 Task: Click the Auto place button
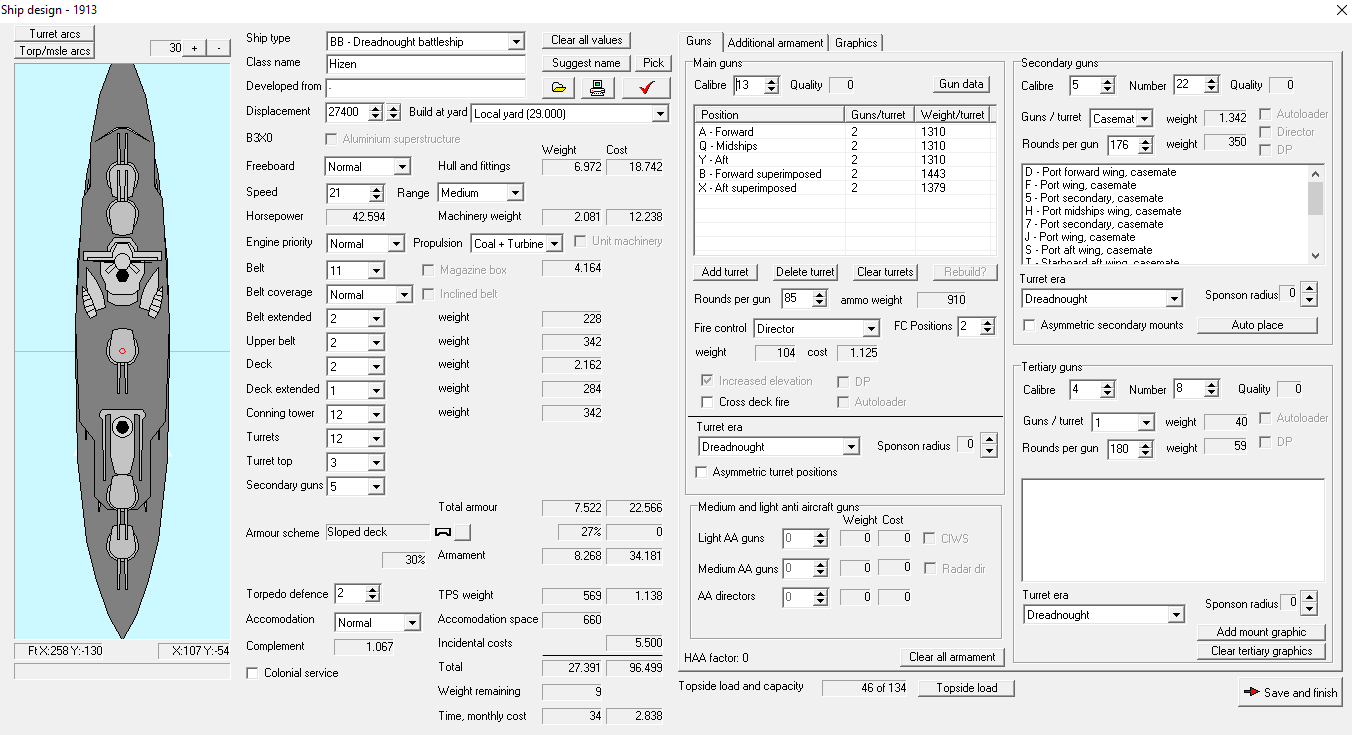tap(1257, 325)
